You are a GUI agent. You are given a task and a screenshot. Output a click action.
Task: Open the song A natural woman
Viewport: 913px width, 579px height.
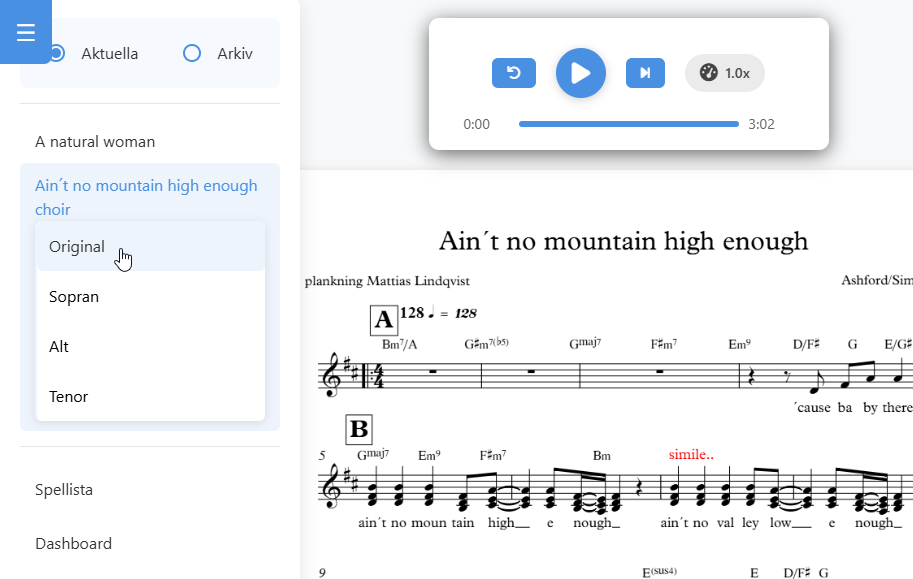click(95, 142)
